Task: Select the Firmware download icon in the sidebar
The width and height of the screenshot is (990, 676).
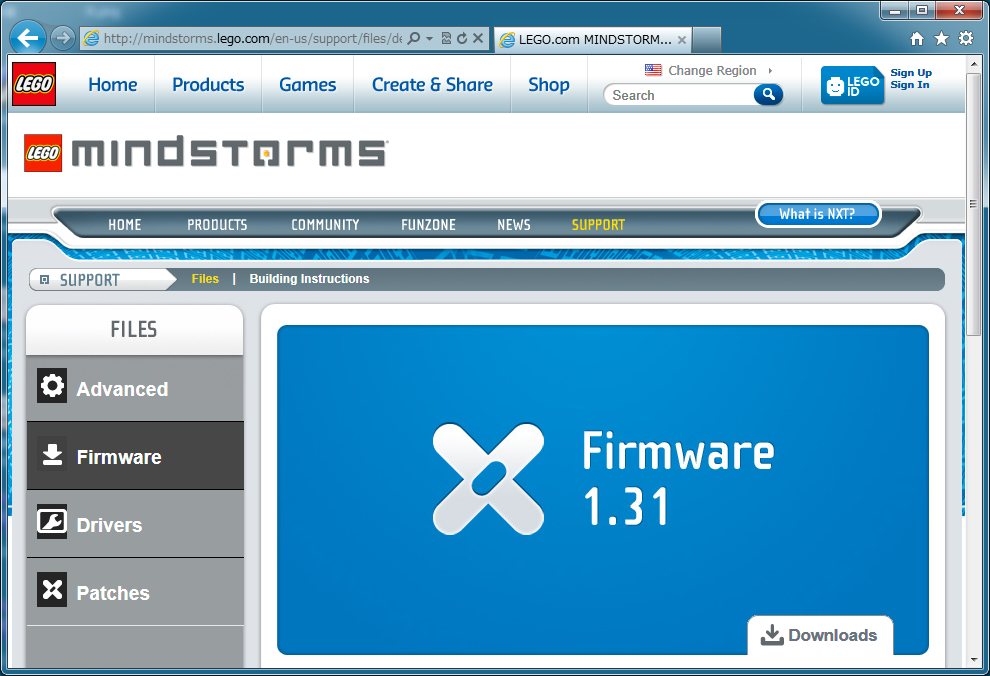Action: point(52,455)
